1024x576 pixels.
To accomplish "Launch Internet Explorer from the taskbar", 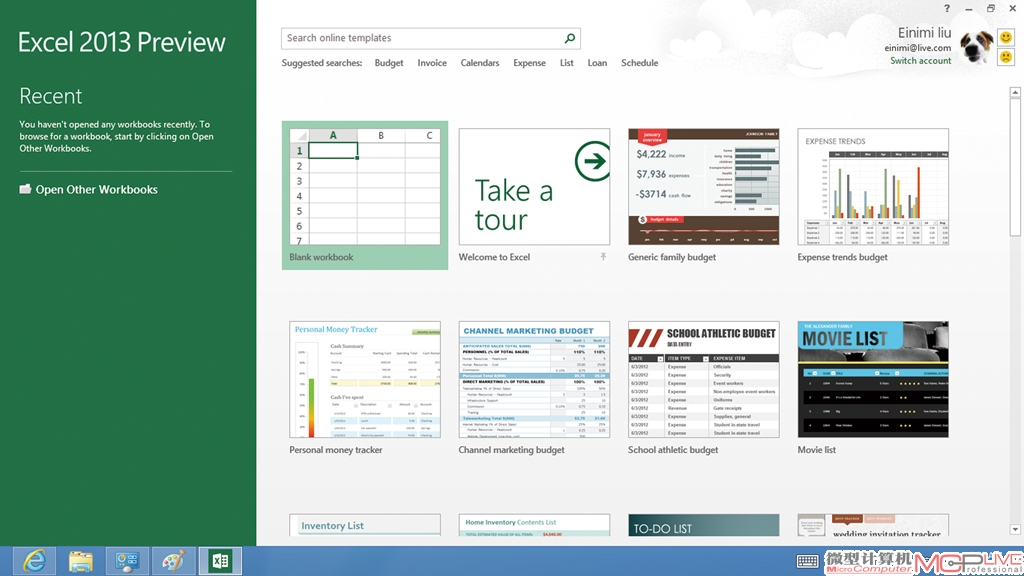I will pyautogui.click(x=34, y=561).
